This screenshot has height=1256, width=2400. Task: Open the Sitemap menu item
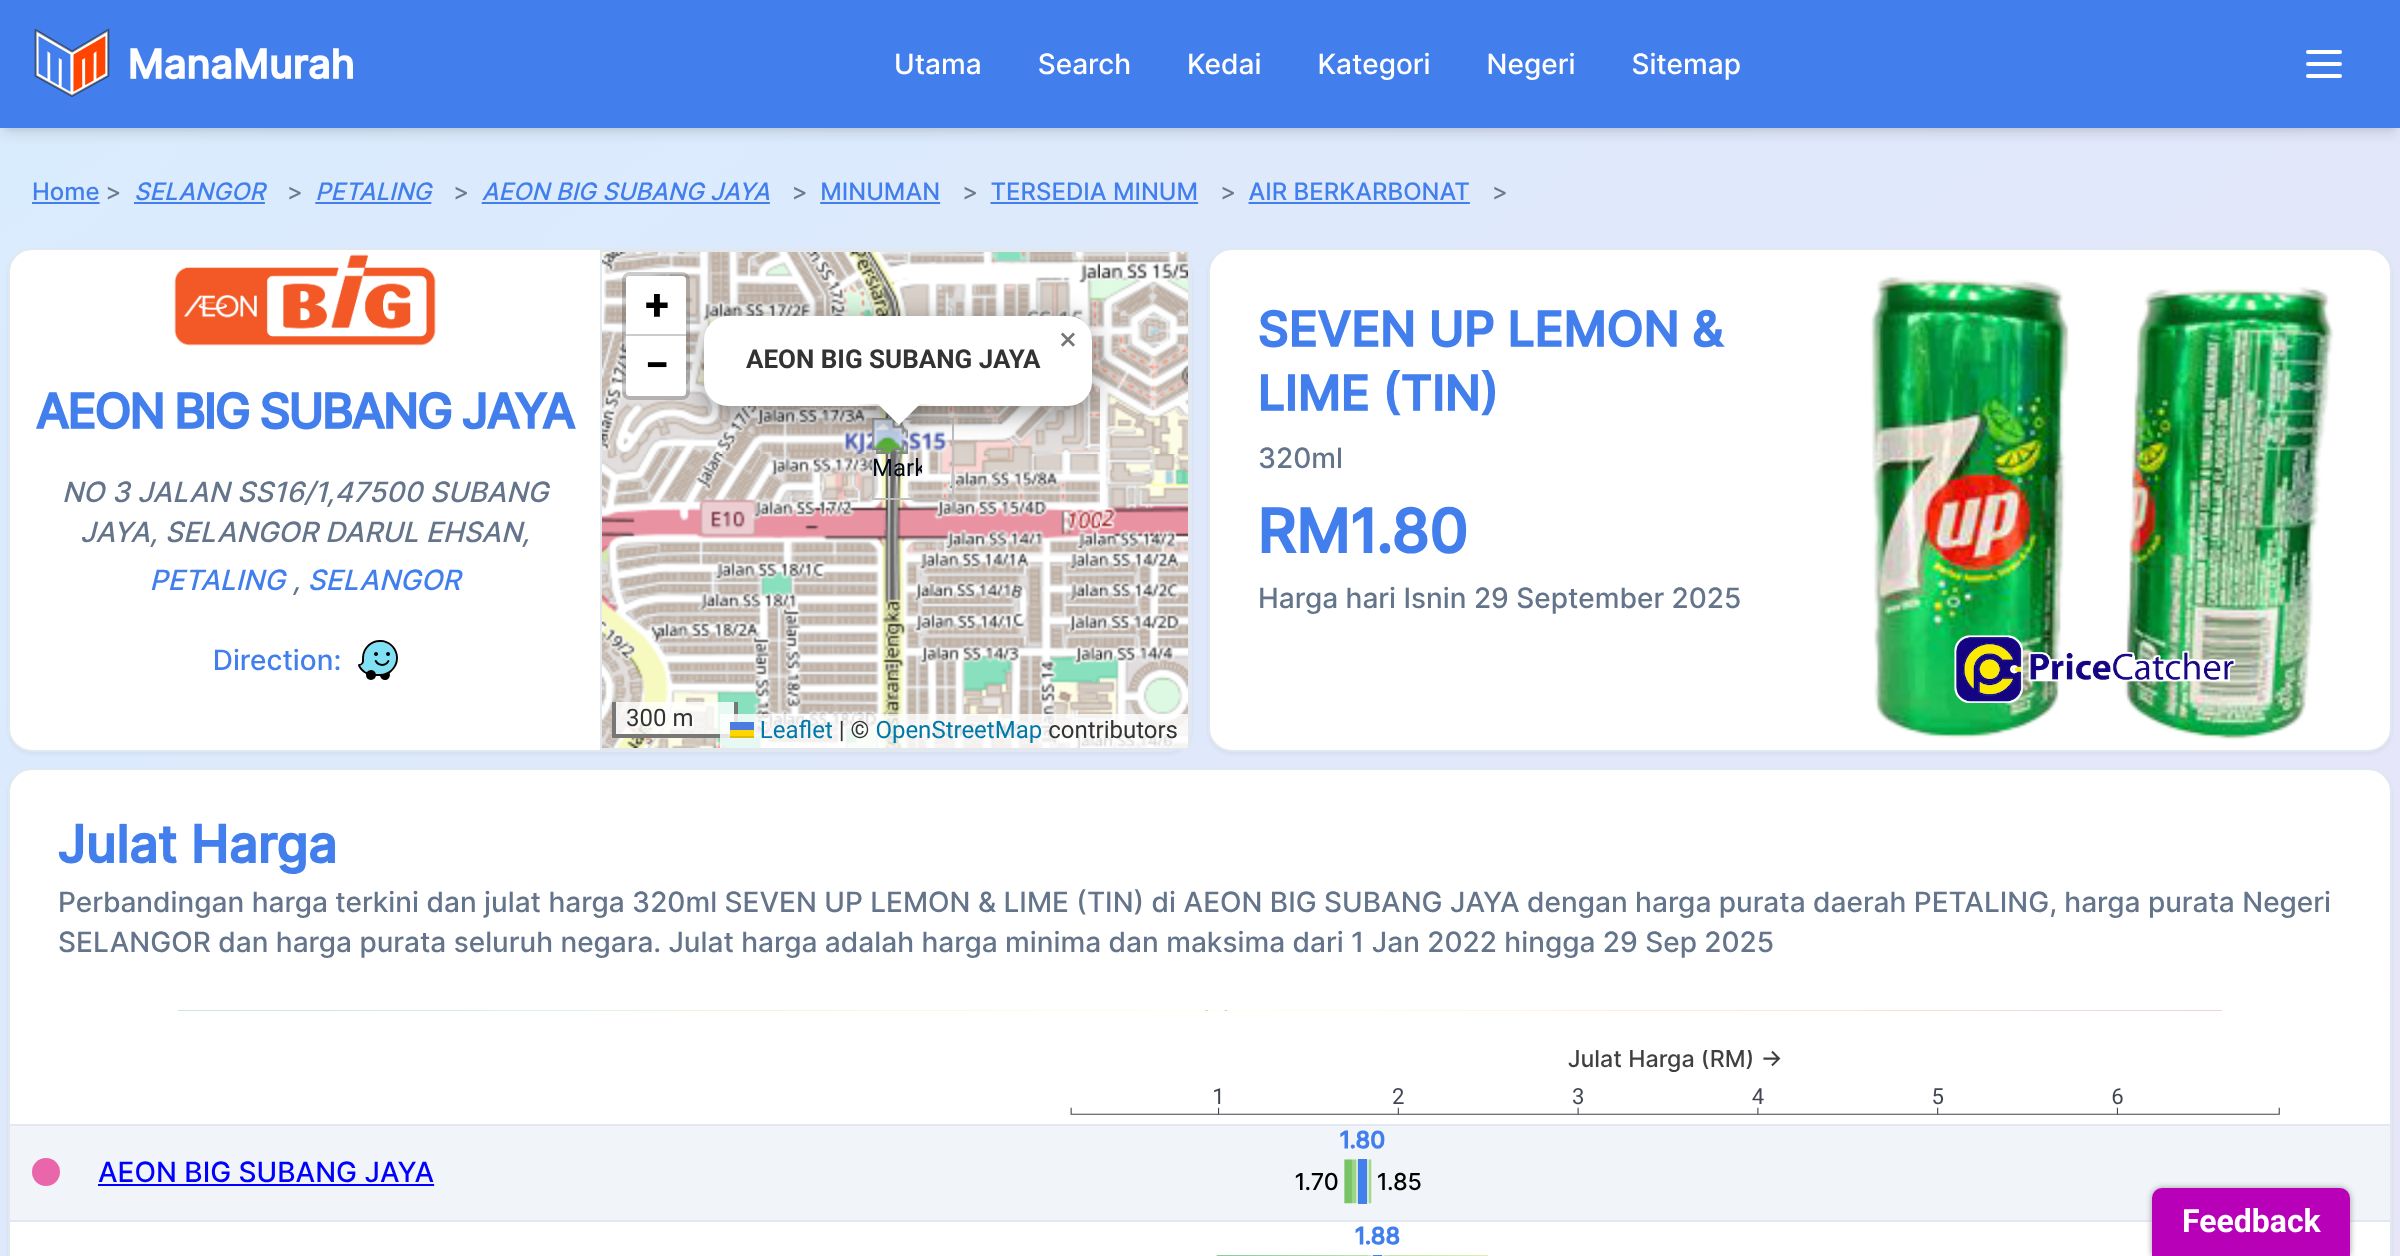click(1686, 64)
